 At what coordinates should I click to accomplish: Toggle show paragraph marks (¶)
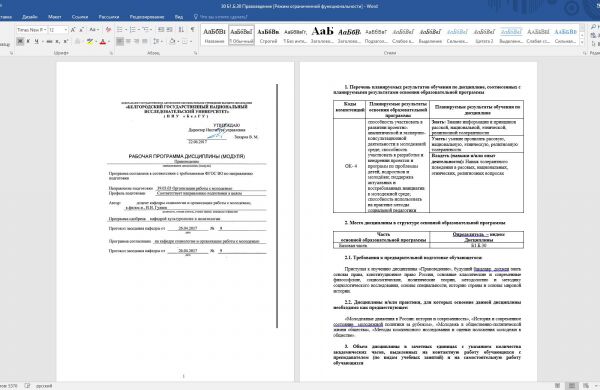tap(192, 29)
